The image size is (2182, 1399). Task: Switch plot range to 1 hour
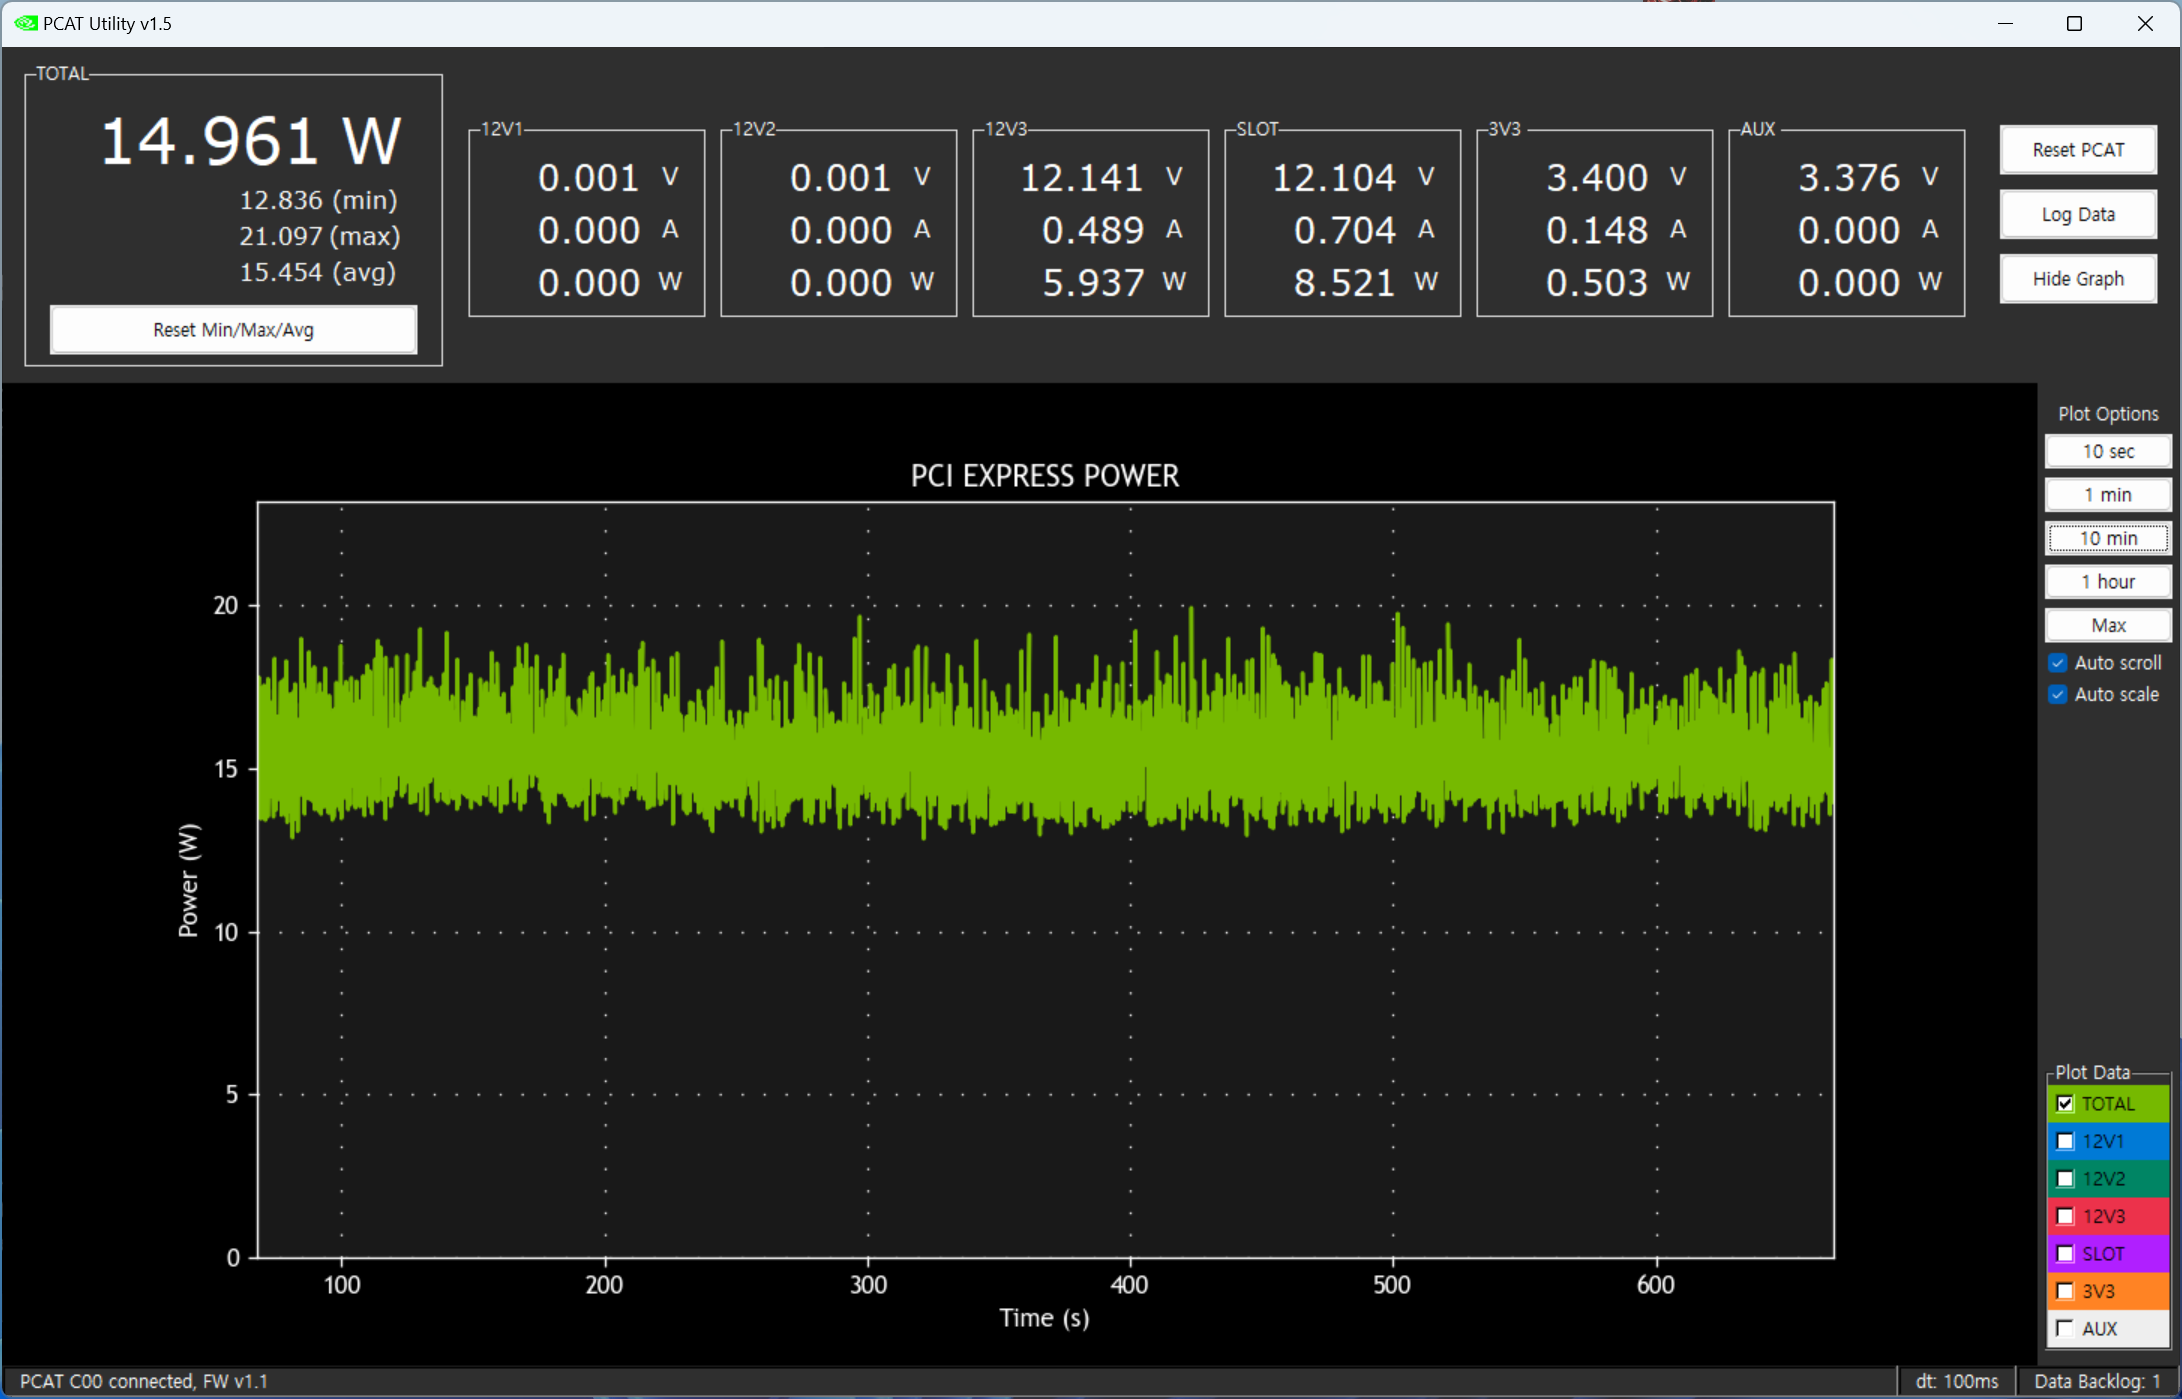(x=2108, y=582)
